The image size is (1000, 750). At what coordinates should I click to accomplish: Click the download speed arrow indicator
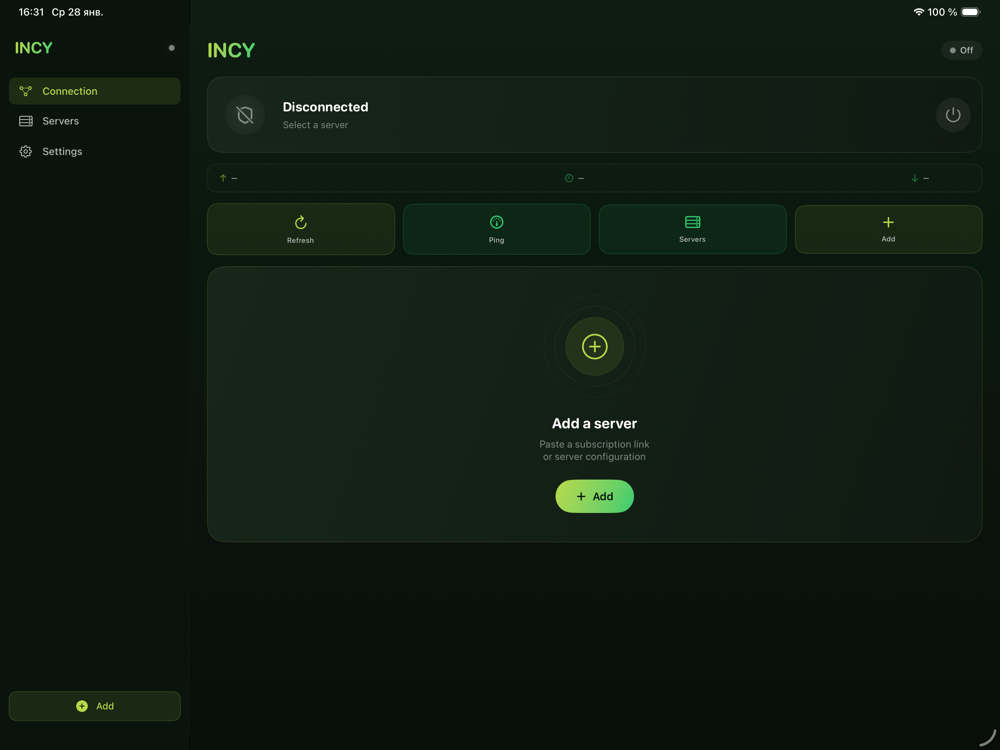pyautogui.click(x=914, y=178)
